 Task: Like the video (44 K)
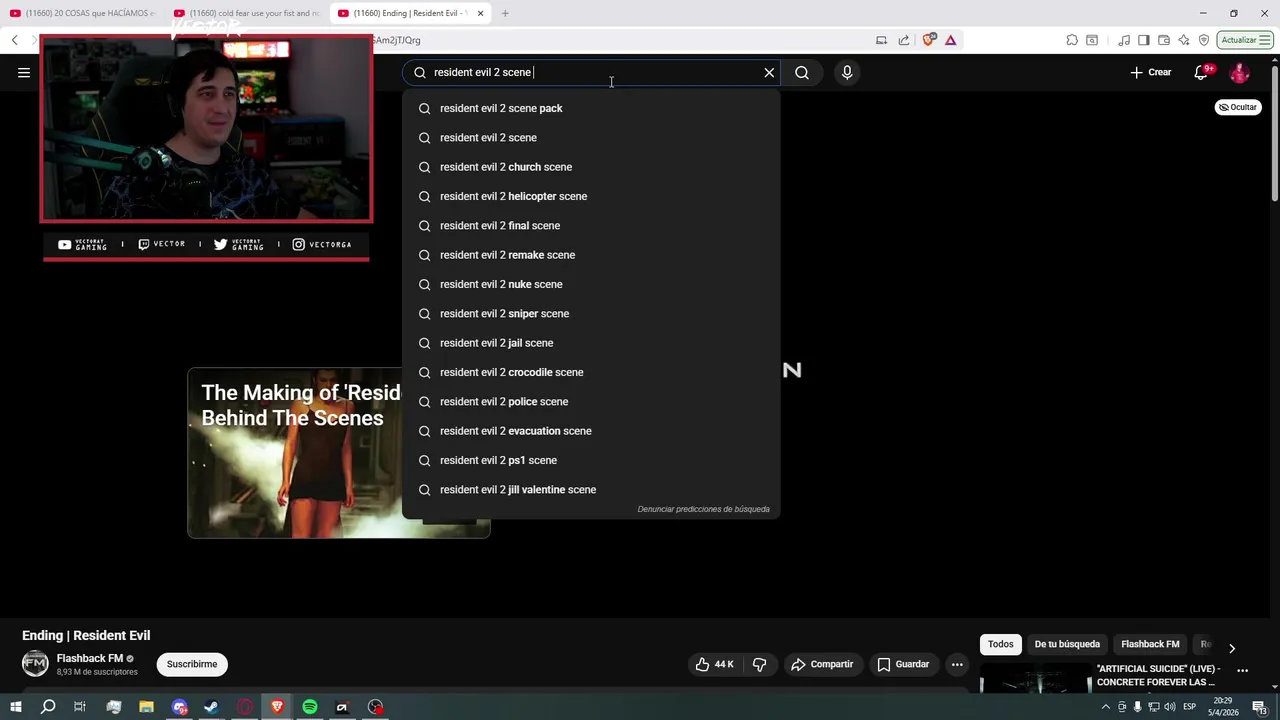pyautogui.click(x=715, y=664)
